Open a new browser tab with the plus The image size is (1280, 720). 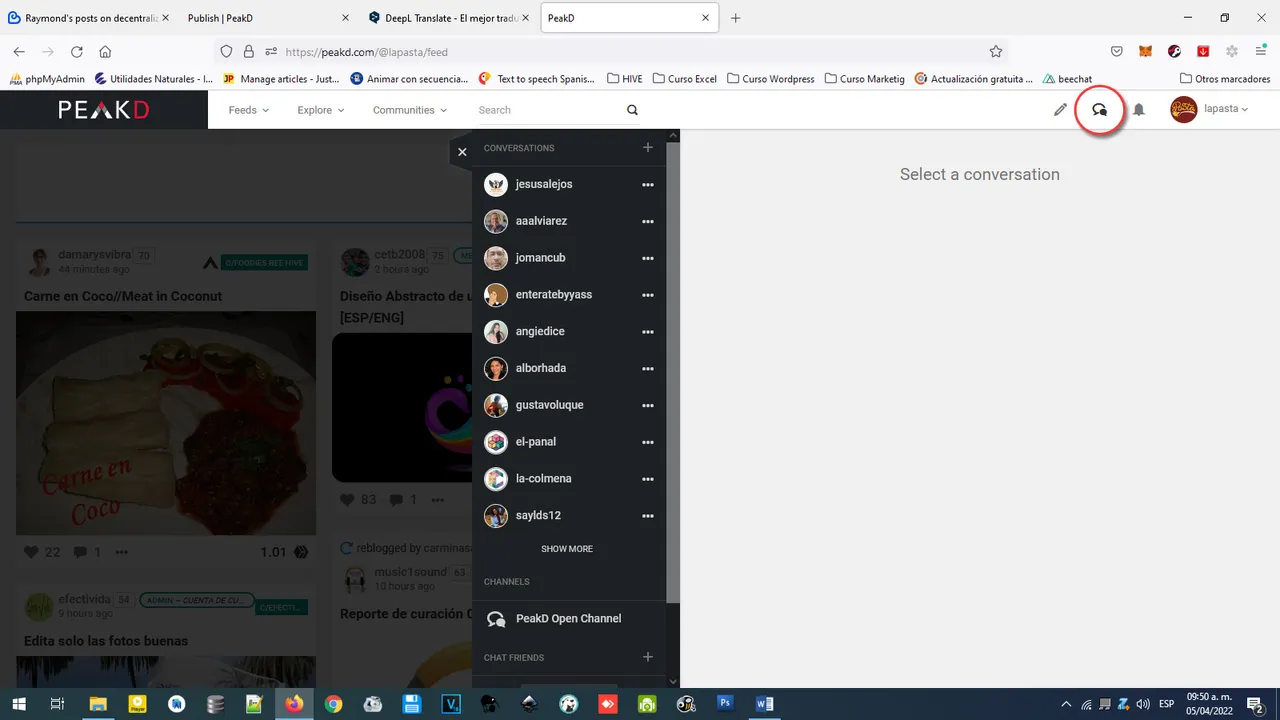(736, 18)
